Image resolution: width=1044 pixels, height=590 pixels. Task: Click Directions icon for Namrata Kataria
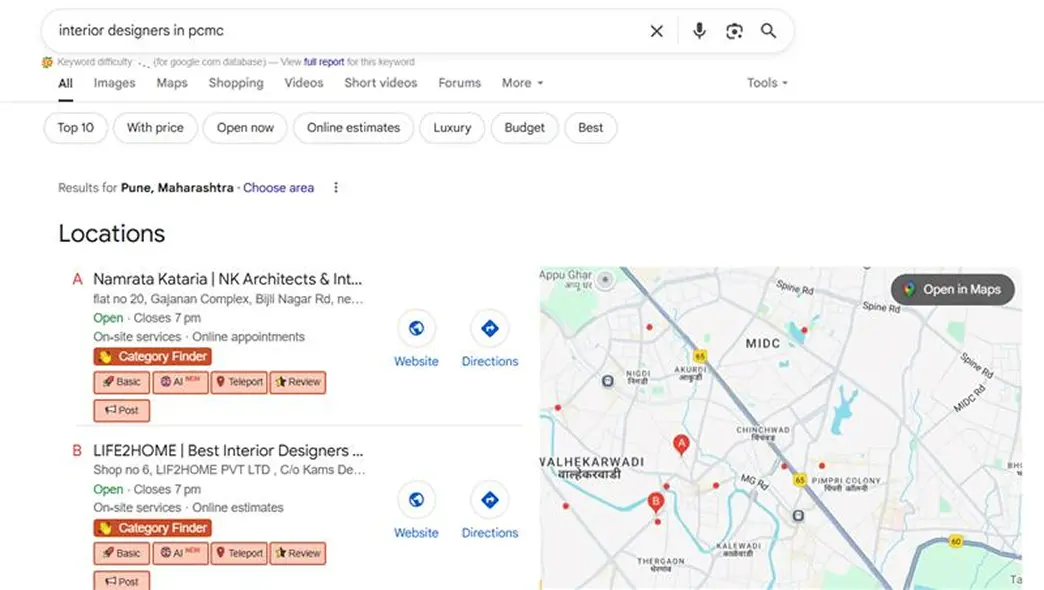click(489, 328)
